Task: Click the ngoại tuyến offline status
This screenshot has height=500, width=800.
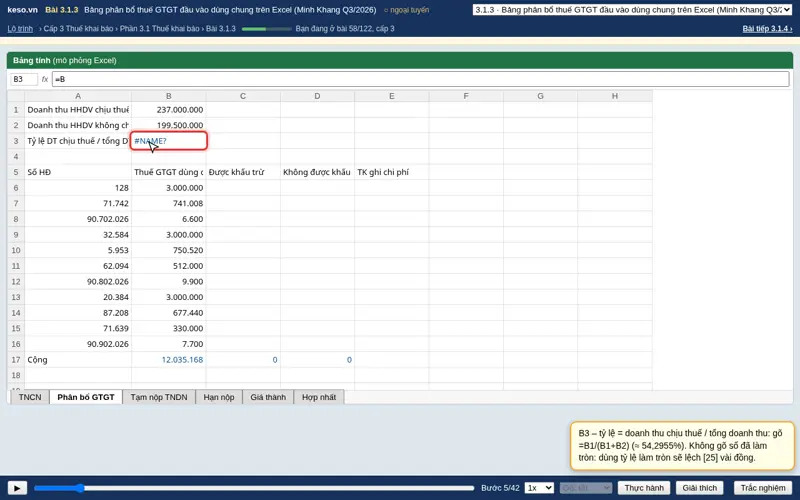Action: coord(406,10)
